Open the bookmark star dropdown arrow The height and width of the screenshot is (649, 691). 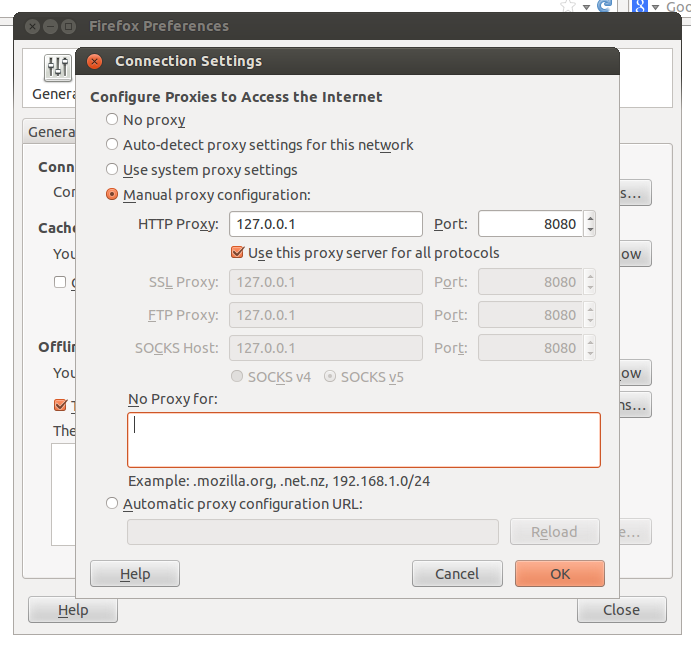tap(586, 7)
